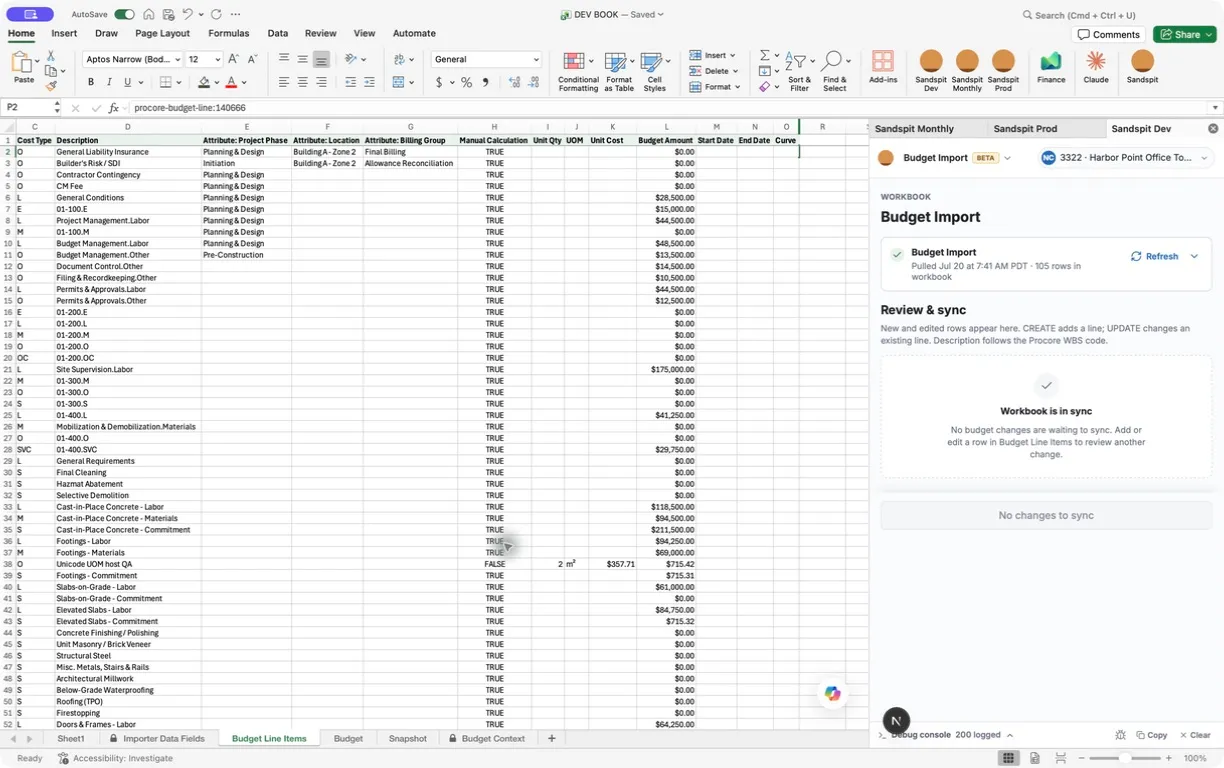Click the zoom slider handle

pos(1125,759)
